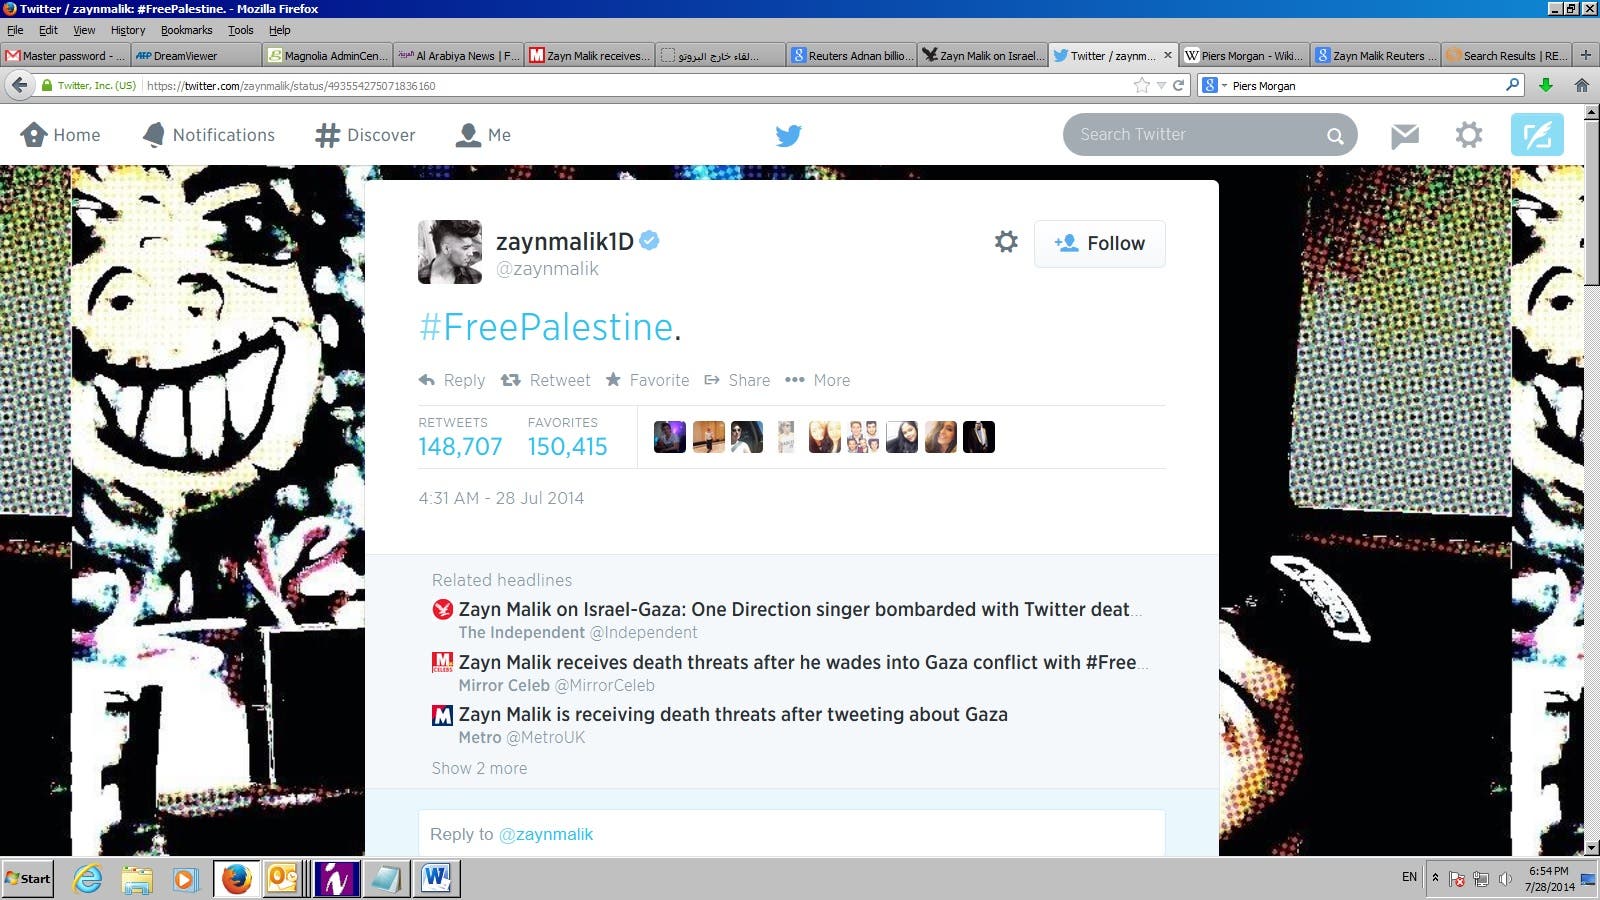The height and width of the screenshot is (900, 1600).
Task: Open the Me profile page
Action: 483,135
